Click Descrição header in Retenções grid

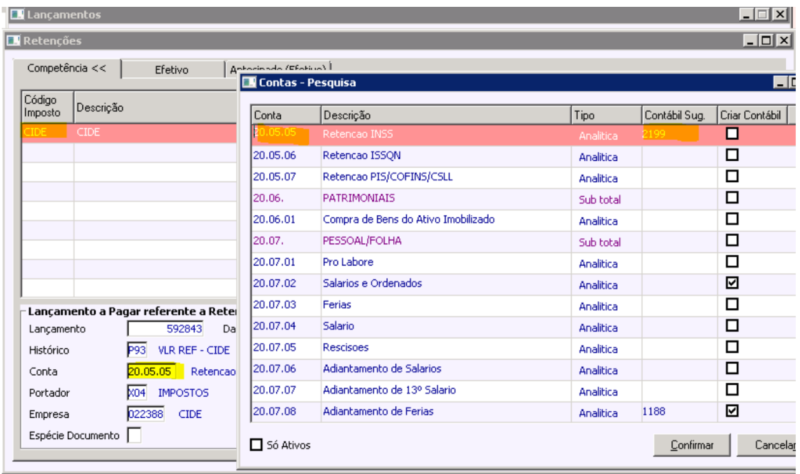(x=155, y=107)
